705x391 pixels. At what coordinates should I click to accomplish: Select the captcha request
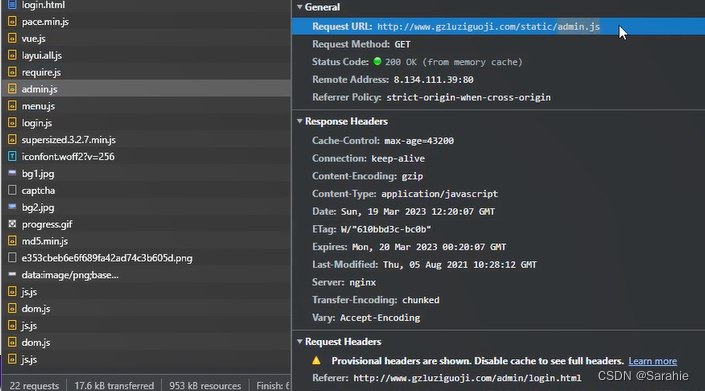tap(146, 191)
